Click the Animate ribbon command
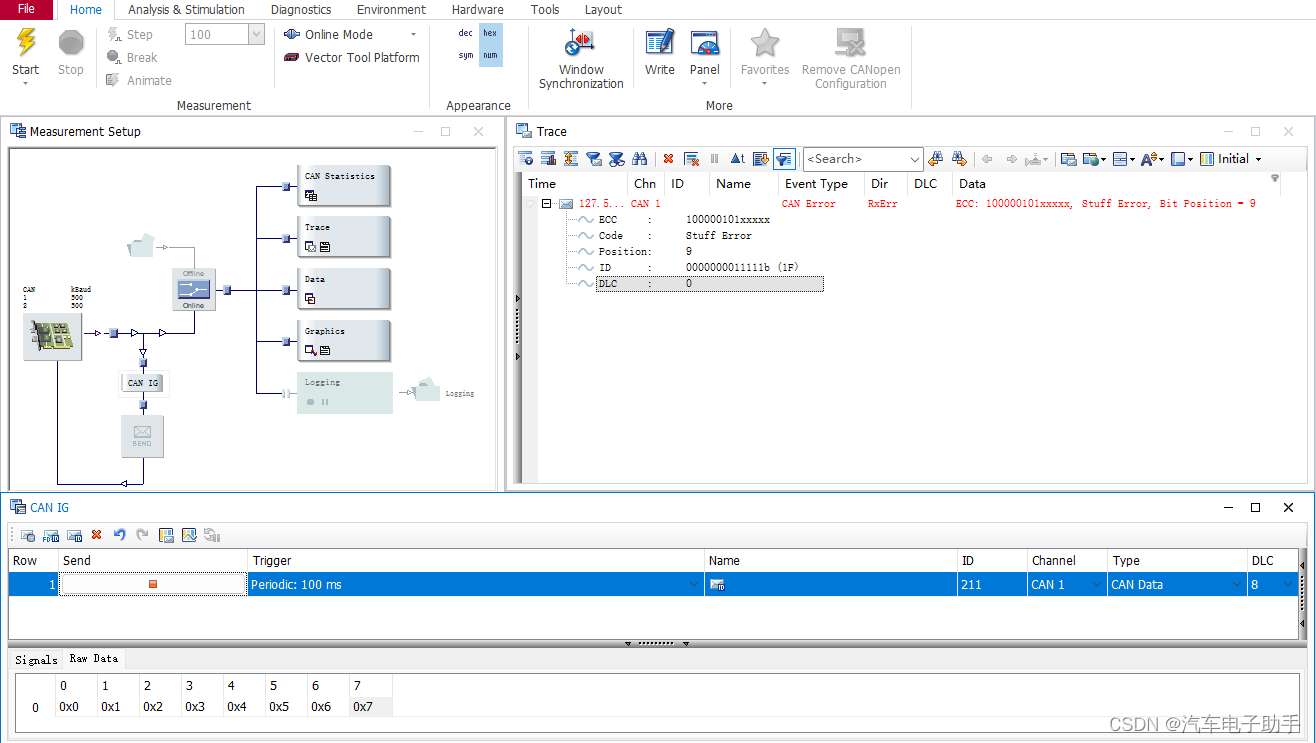 (139, 80)
